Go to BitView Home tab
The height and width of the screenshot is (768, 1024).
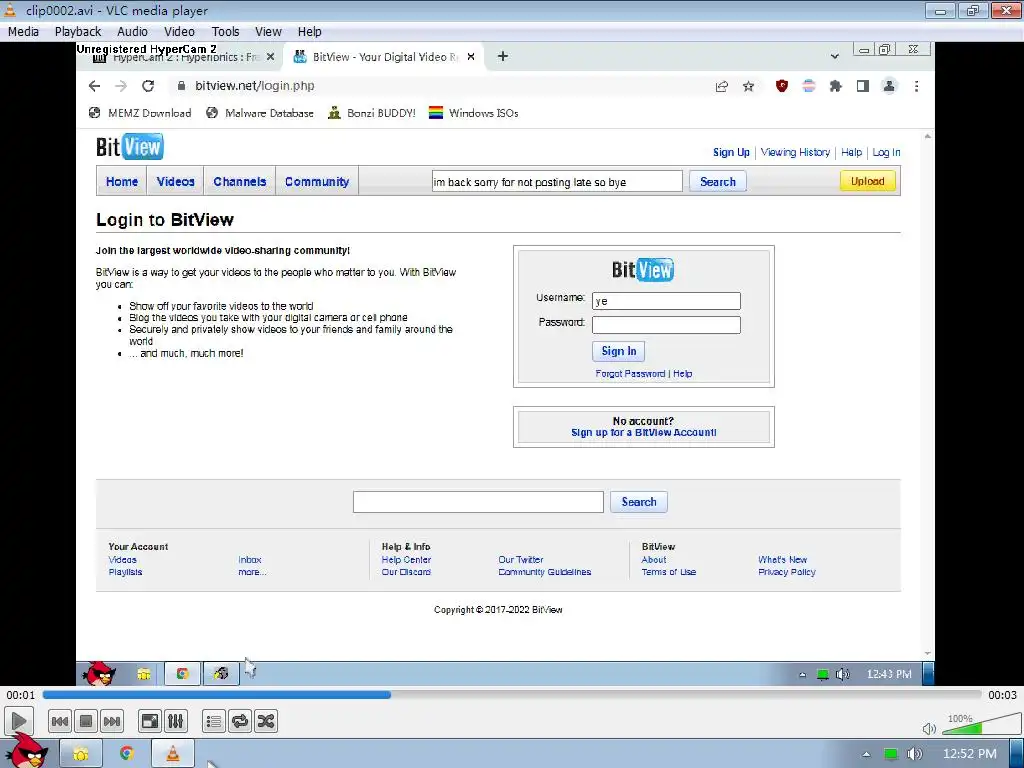(x=122, y=182)
